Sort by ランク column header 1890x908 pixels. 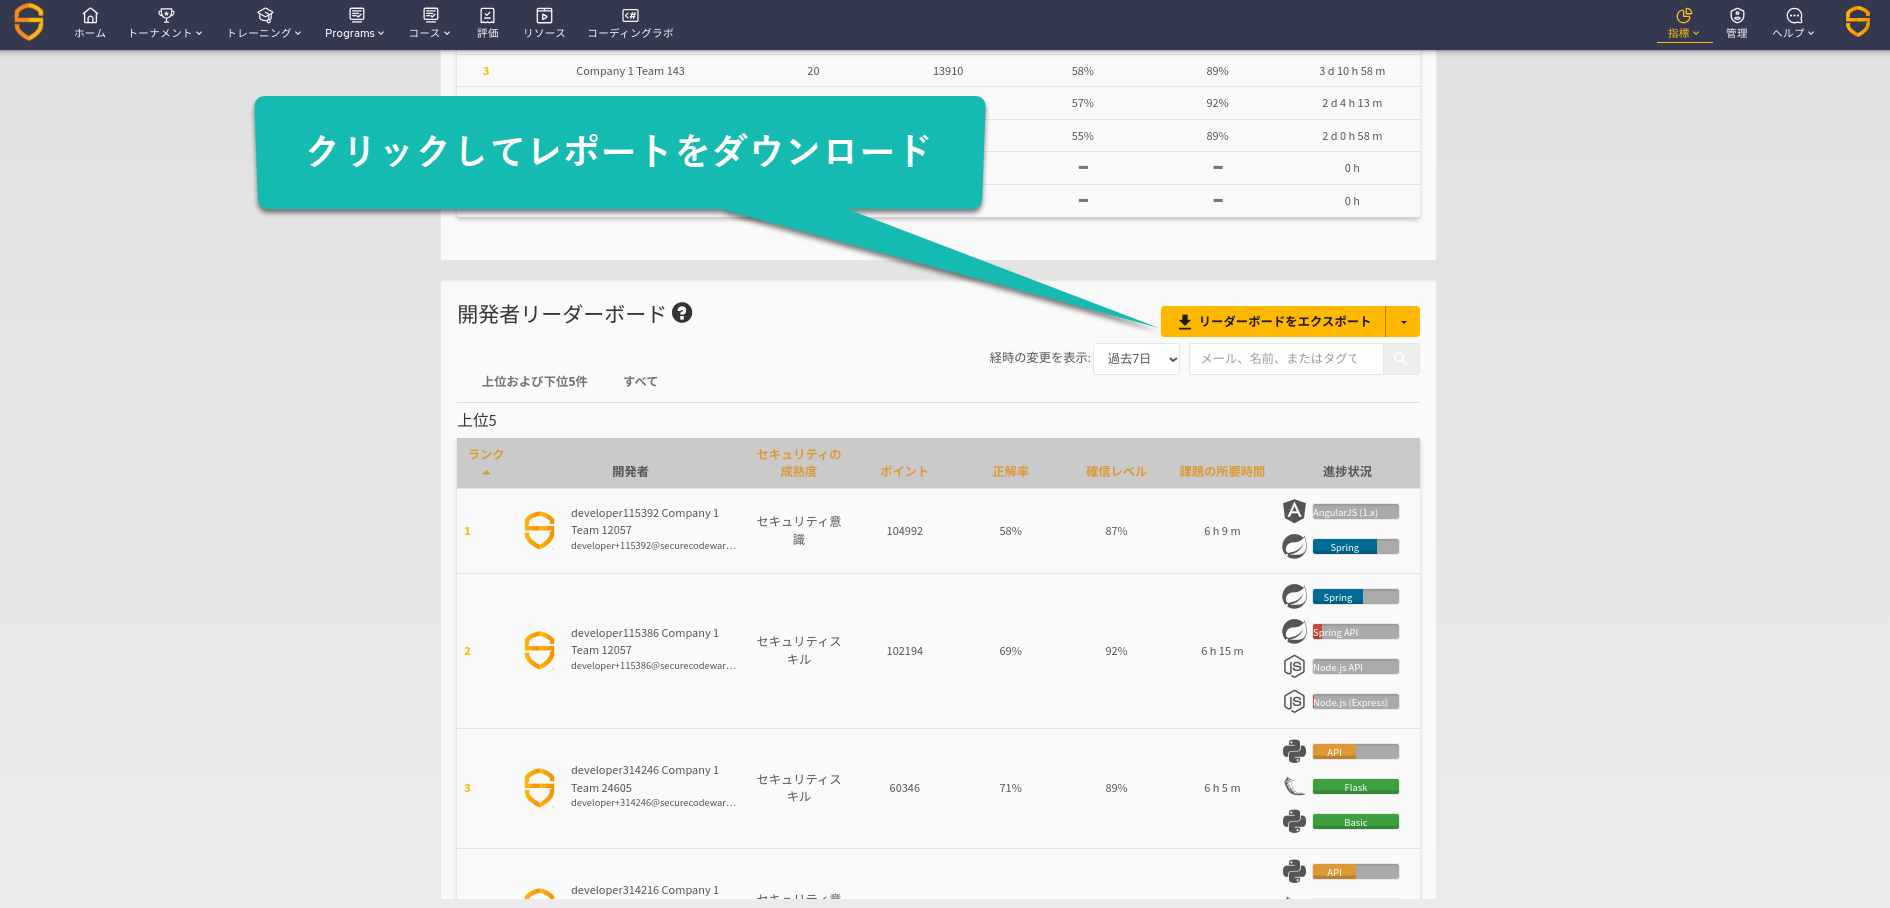(x=486, y=455)
